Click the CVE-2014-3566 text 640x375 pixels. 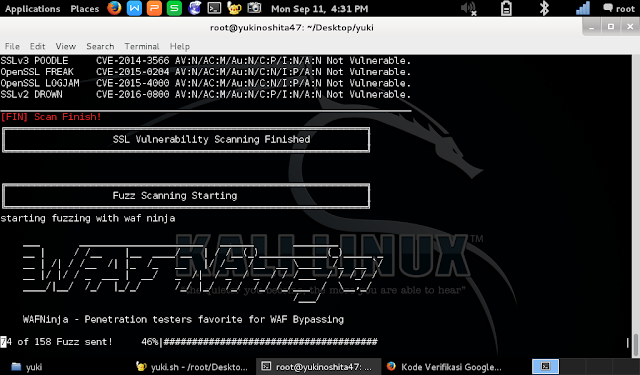coord(133,60)
